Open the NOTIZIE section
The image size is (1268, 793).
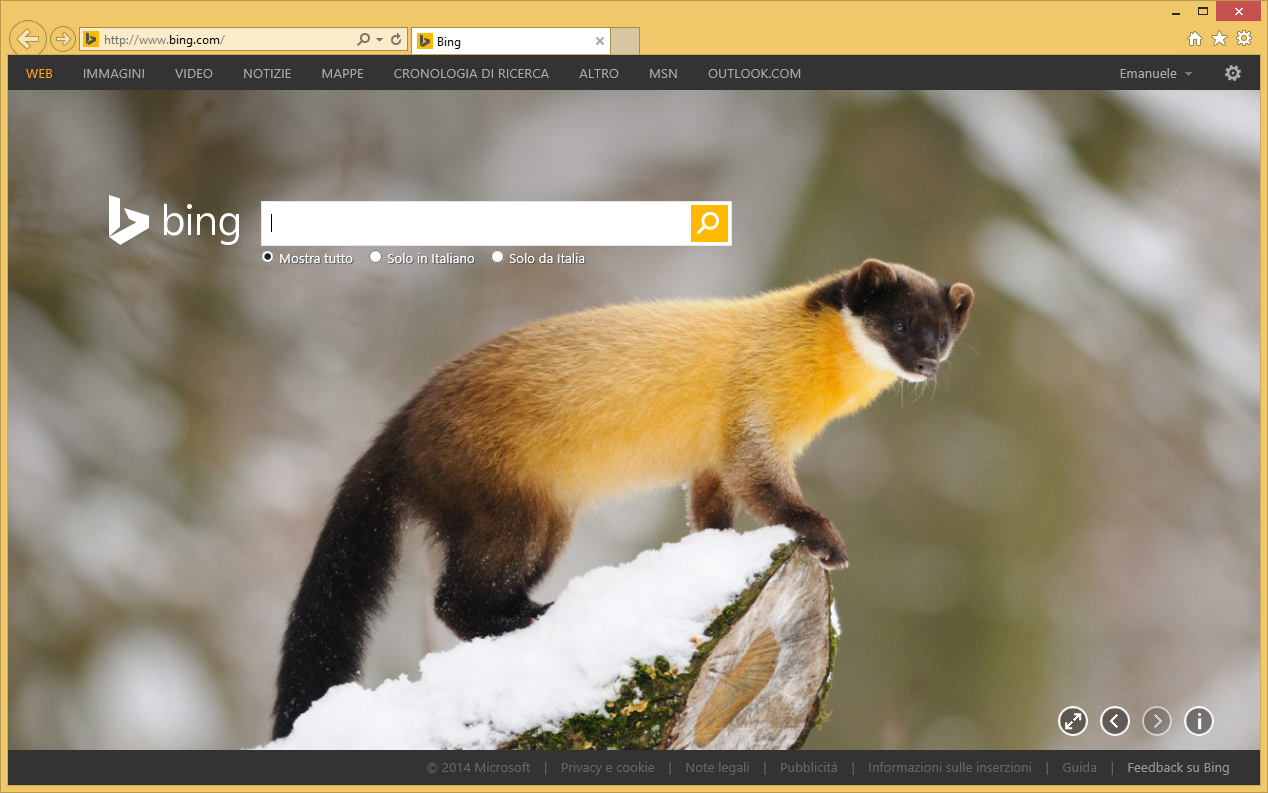tap(267, 73)
